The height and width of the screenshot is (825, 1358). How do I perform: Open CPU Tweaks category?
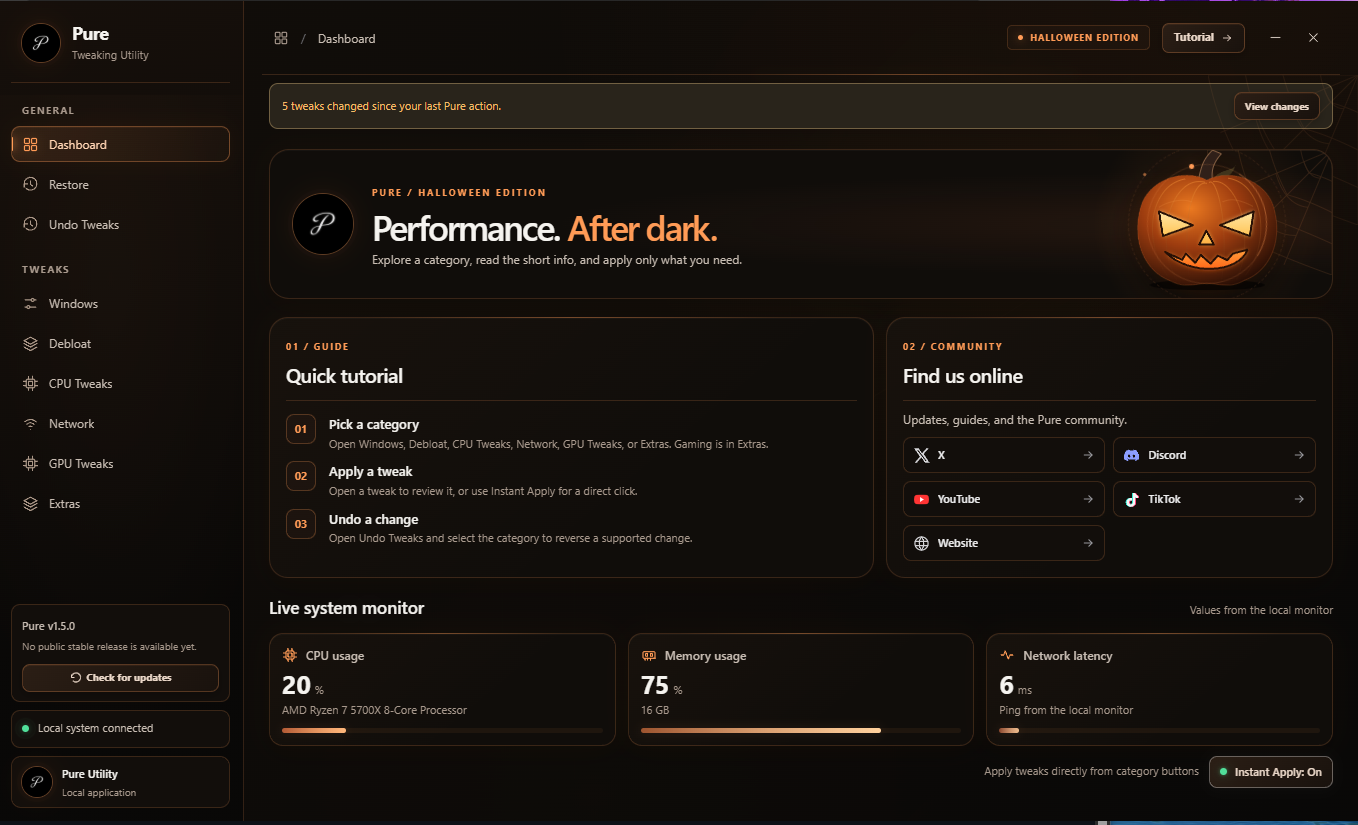pyautogui.click(x=120, y=384)
